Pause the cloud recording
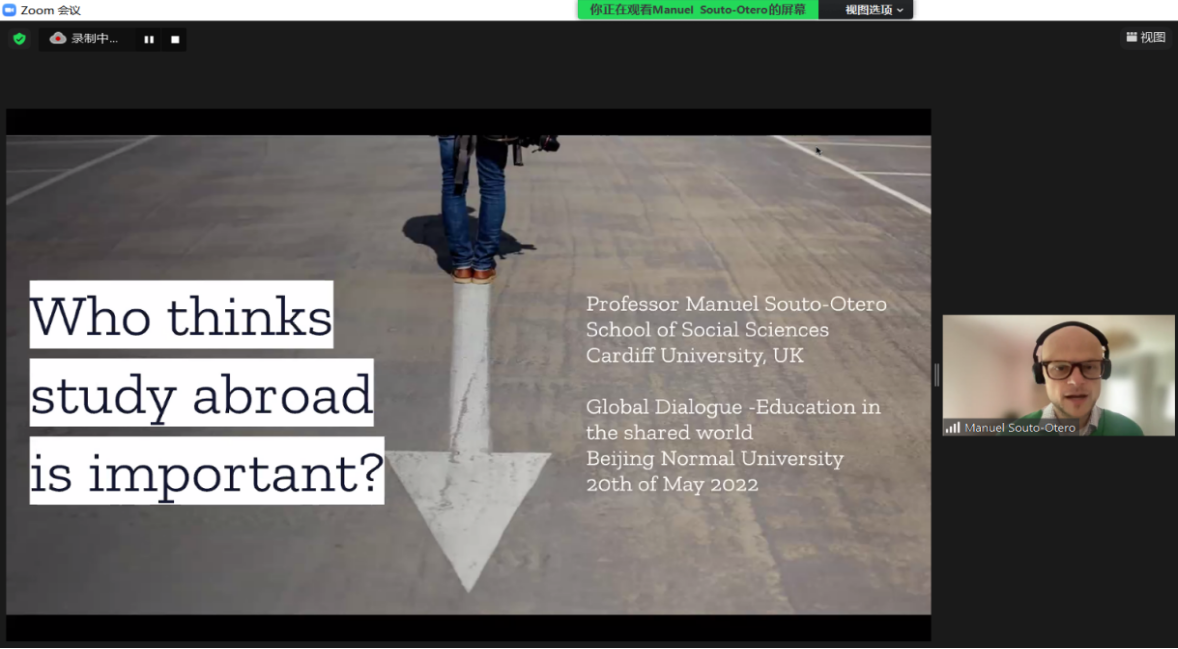The height and width of the screenshot is (649, 1178). 149,40
